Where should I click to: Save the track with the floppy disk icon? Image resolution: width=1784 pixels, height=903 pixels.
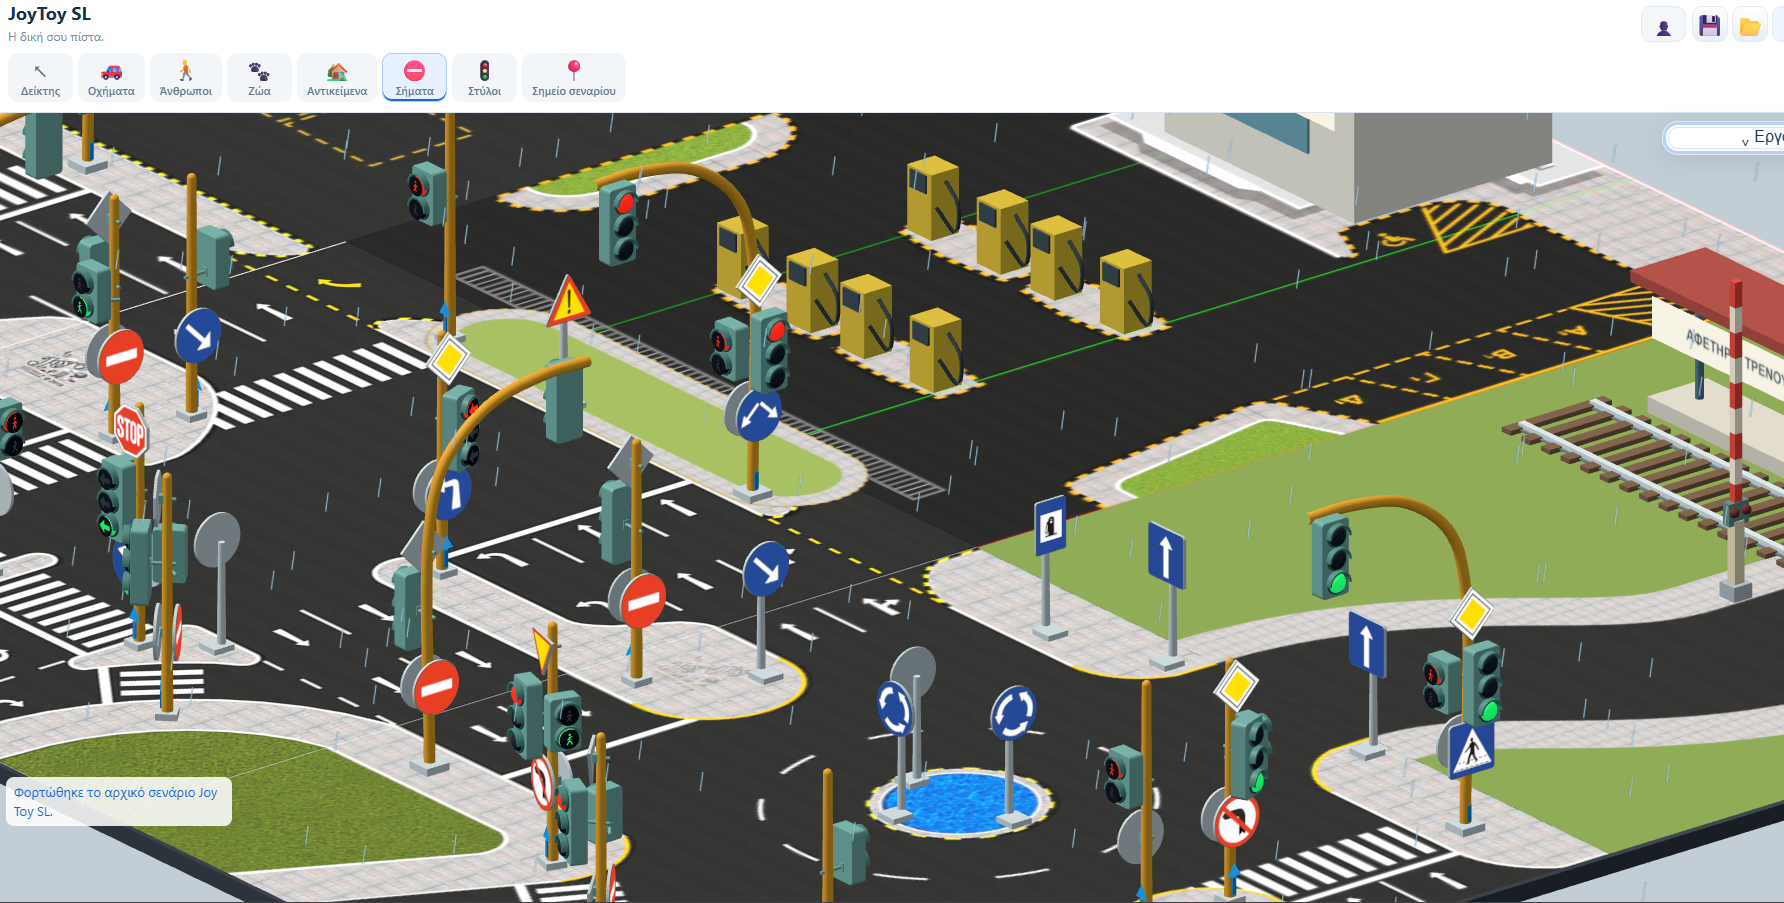pyautogui.click(x=1709, y=26)
